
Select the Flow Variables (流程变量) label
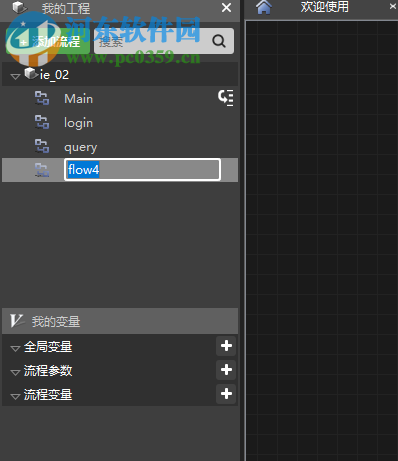(48, 395)
